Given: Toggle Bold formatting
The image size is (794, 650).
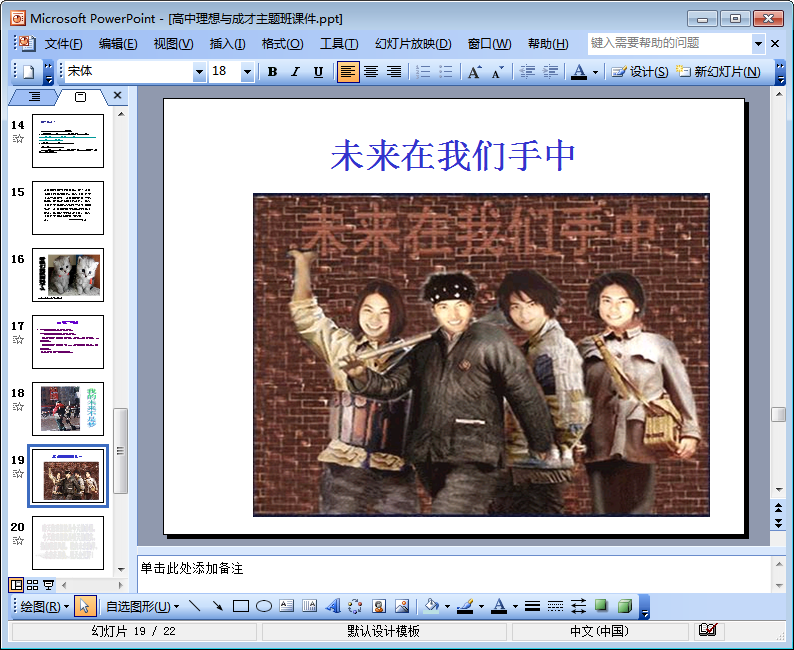Looking at the screenshot, I should [272, 72].
